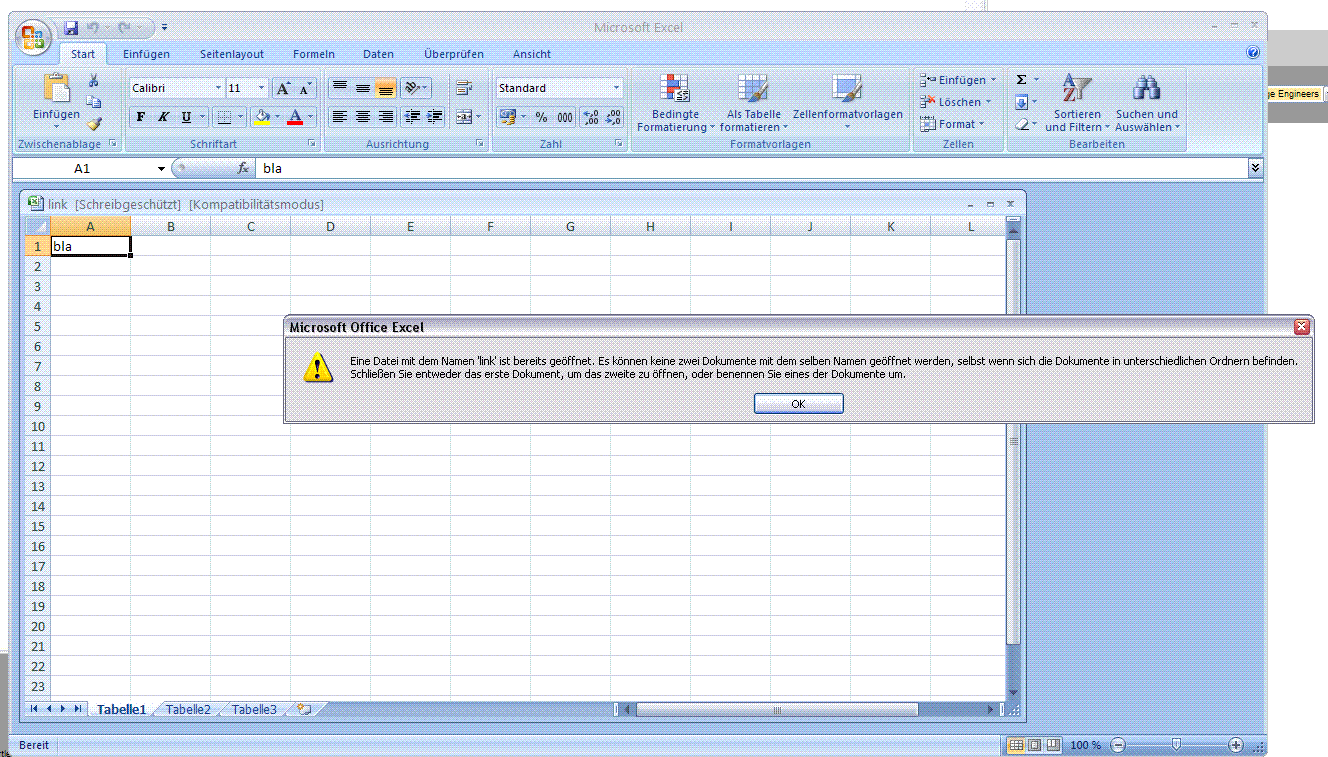Open Bedingte Formatierung menu
Image resolution: width=1328 pixels, height=757 pixels.
pyautogui.click(x=676, y=103)
